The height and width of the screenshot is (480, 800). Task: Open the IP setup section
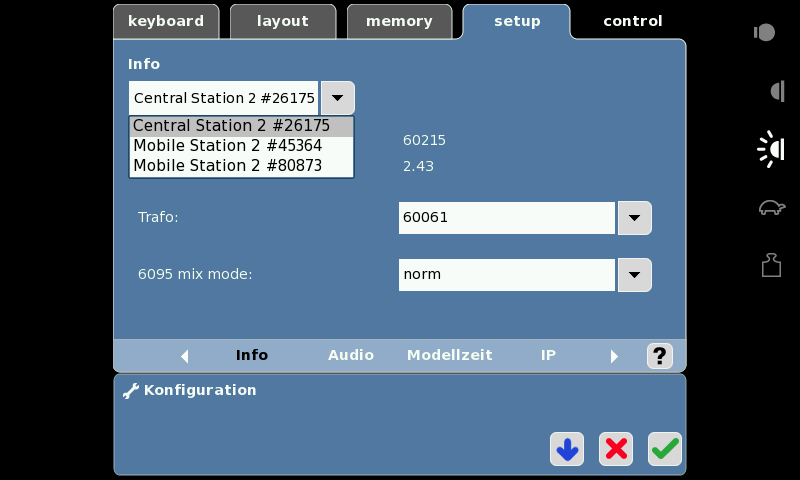point(548,355)
